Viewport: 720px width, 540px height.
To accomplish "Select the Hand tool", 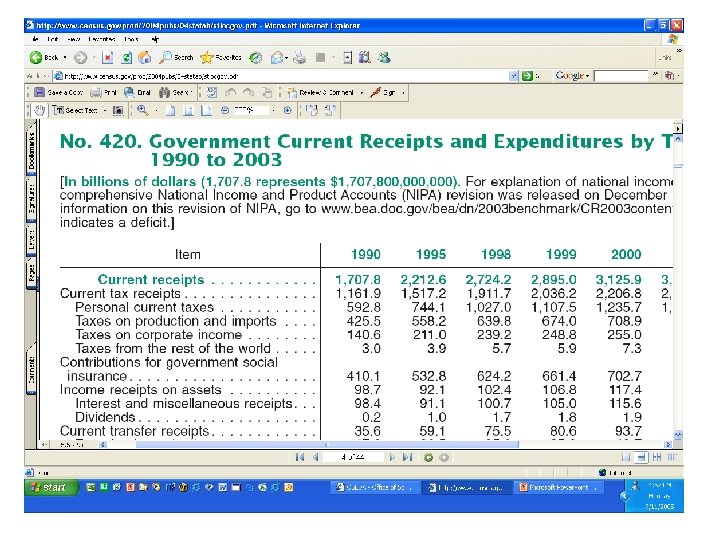I will pos(40,110).
